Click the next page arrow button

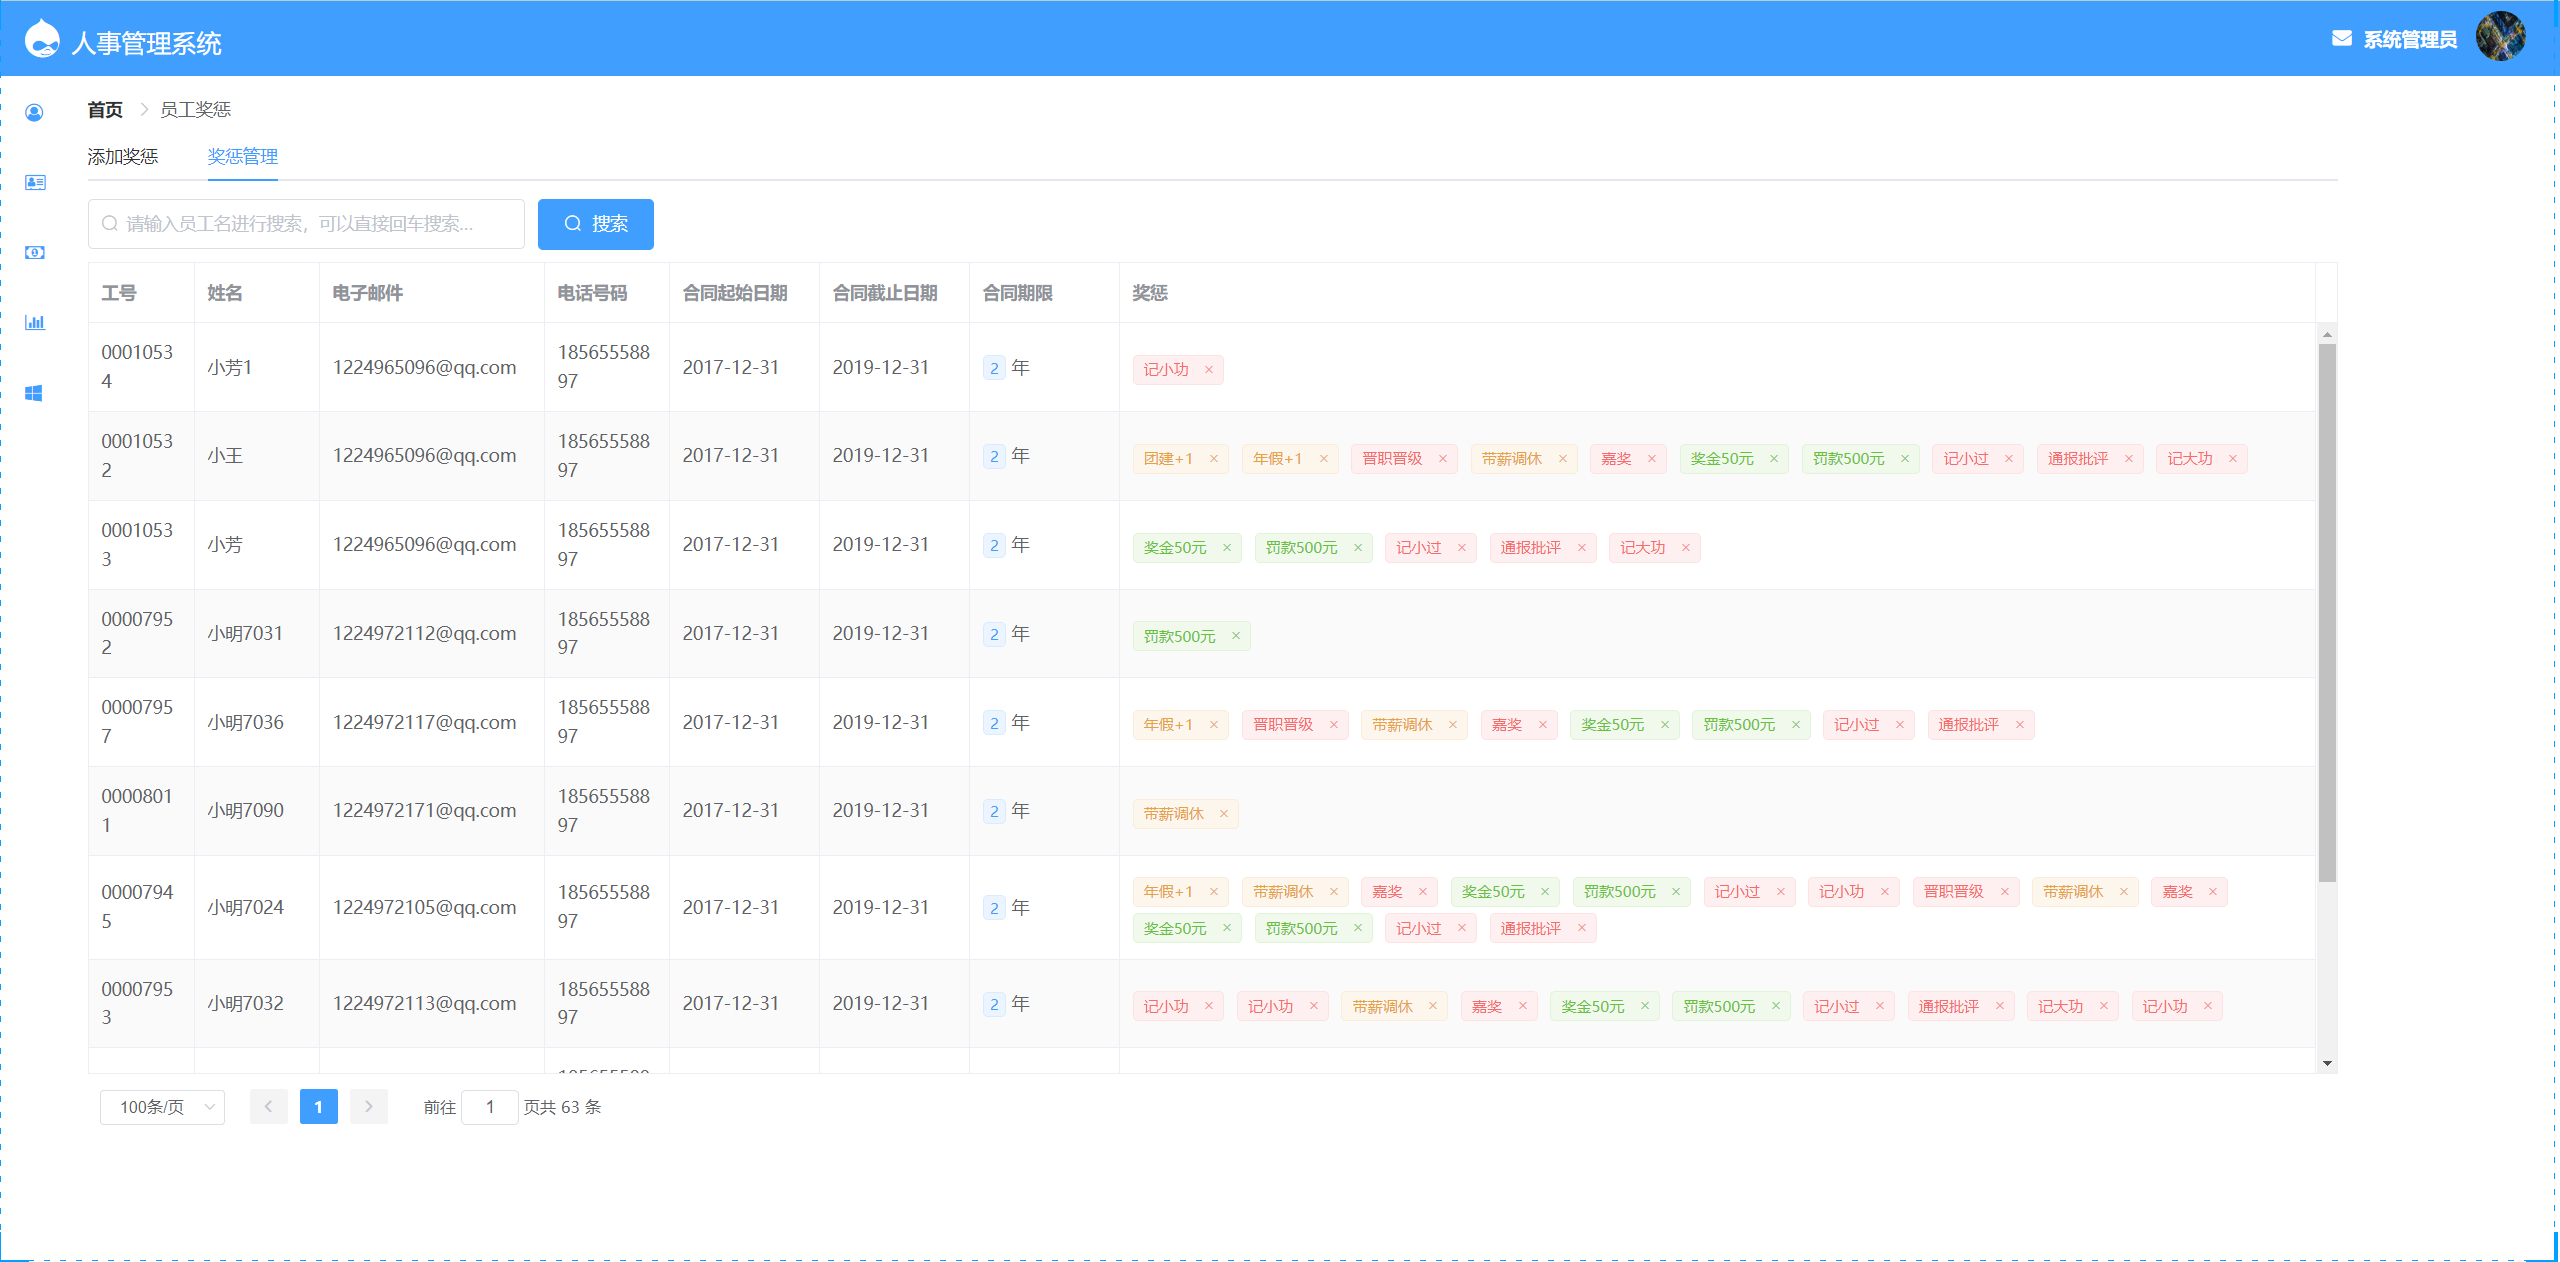click(x=368, y=1107)
